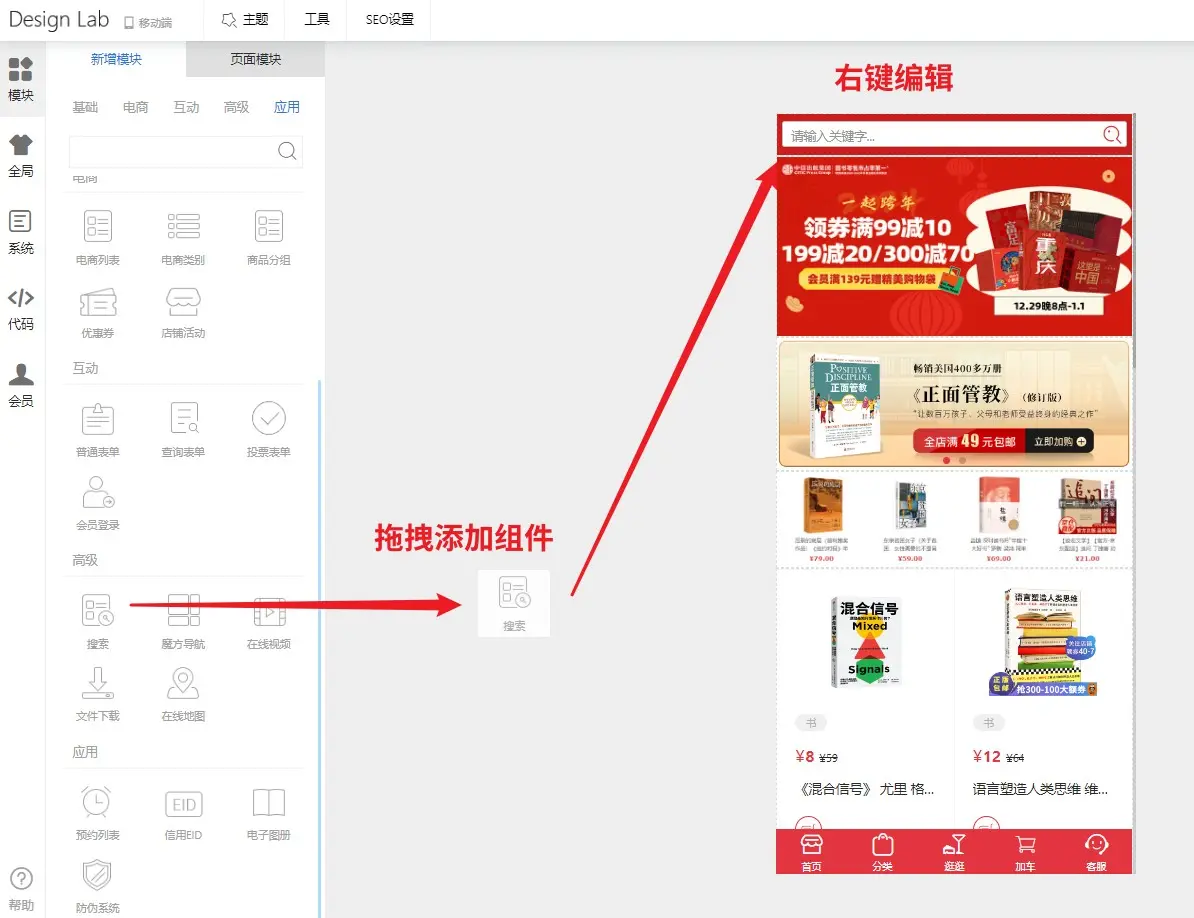Click the blue module panel scrollbar

point(320,640)
